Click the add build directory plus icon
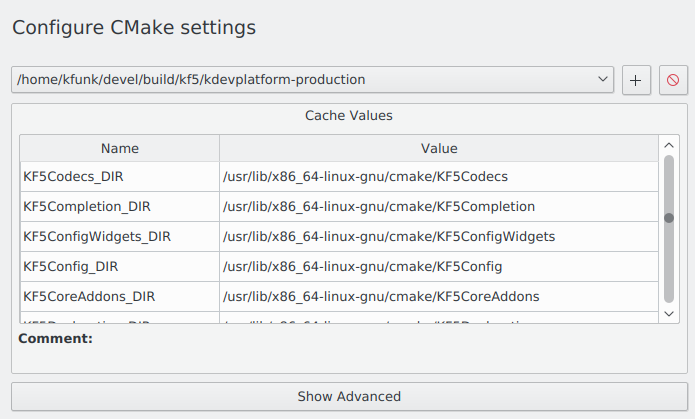This screenshot has width=695, height=419. [x=636, y=80]
